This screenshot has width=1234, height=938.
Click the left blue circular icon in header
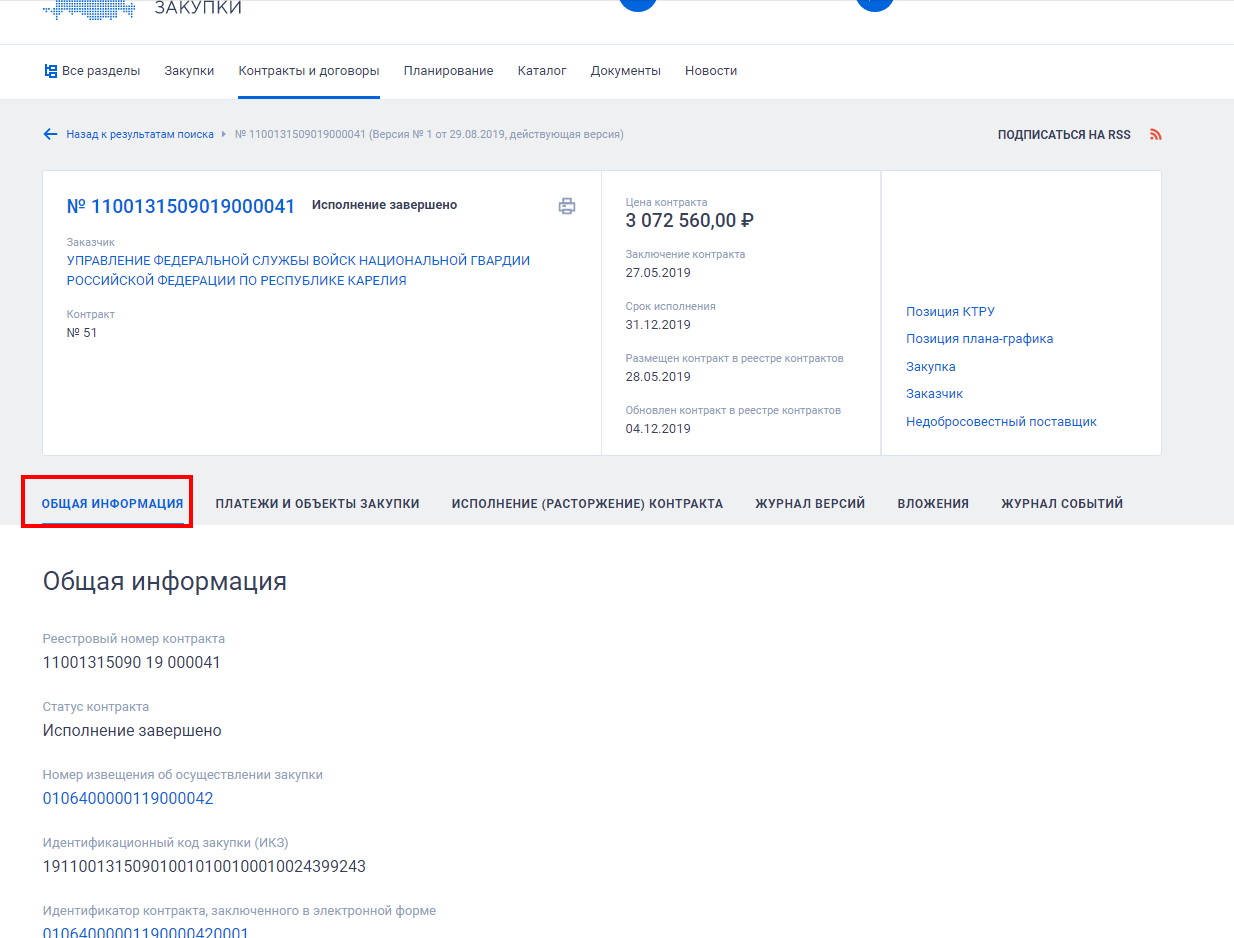click(x=638, y=5)
